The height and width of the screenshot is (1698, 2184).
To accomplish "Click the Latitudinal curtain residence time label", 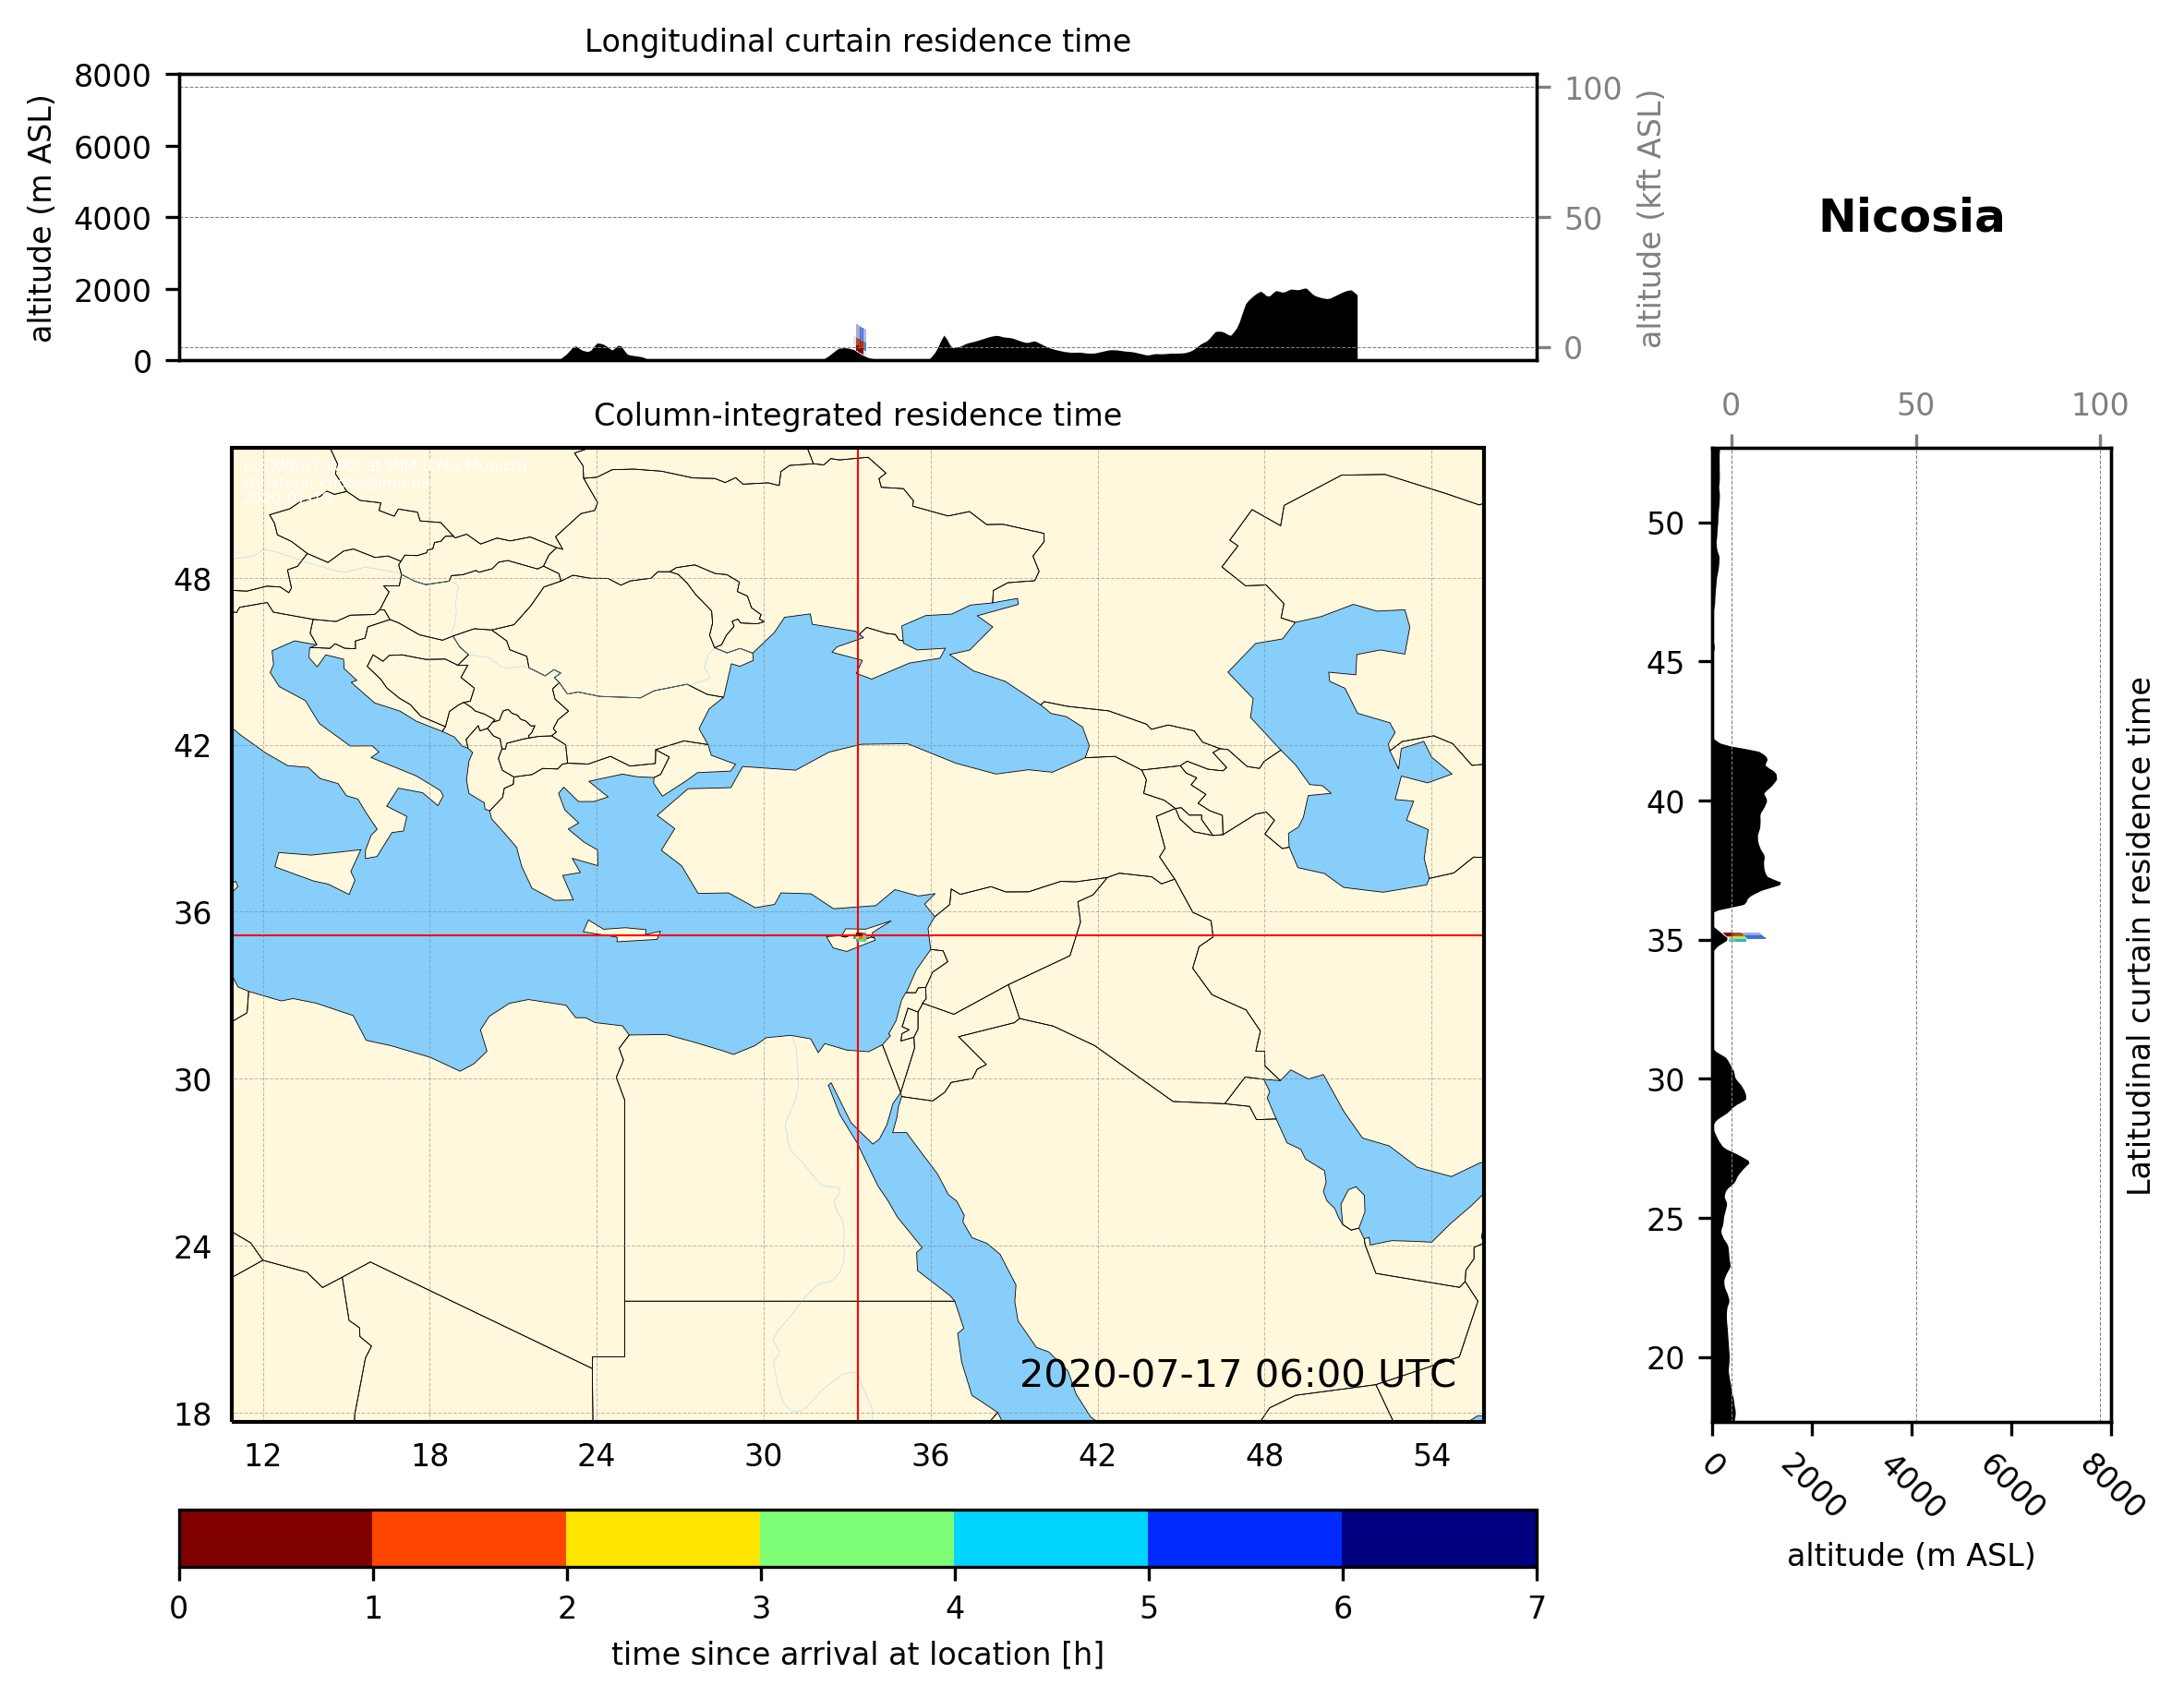I will (x=2138, y=936).
